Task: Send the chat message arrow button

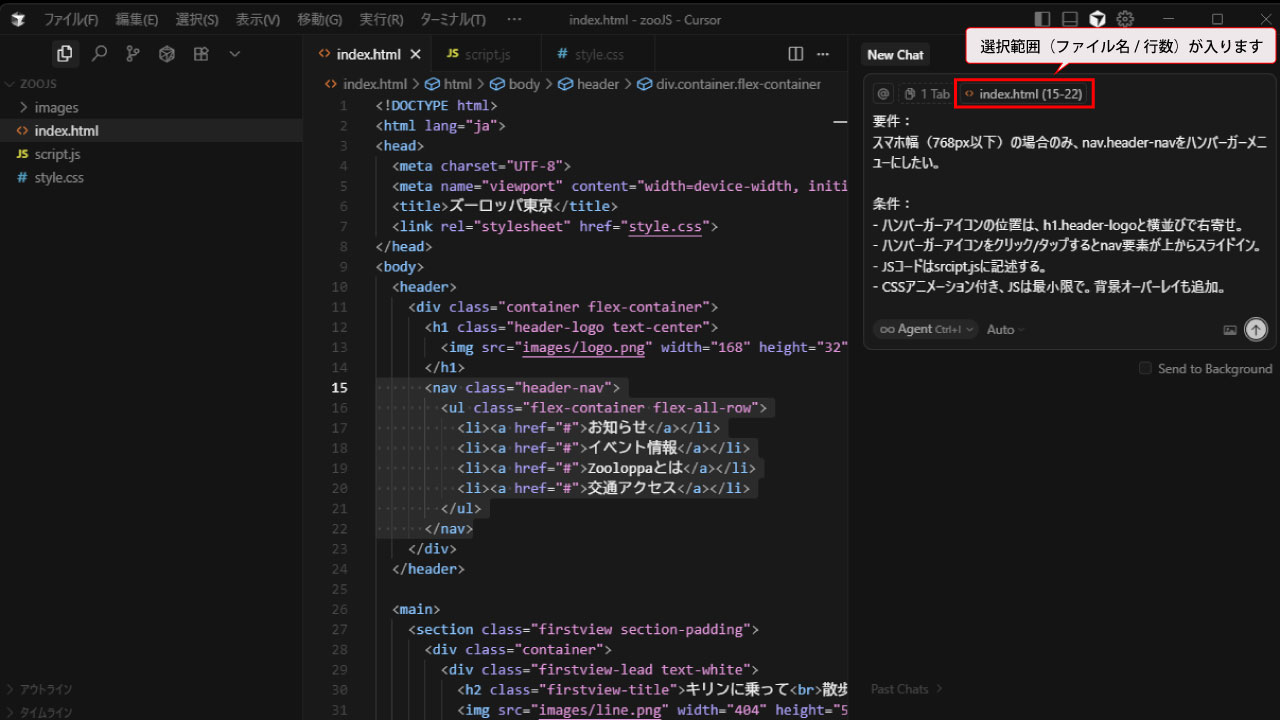Action: click(1256, 329)
